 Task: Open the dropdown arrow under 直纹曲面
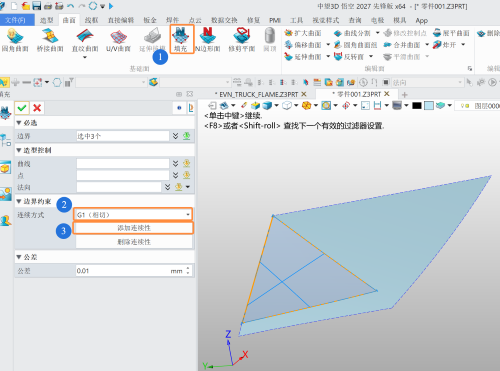(x=85, y=58)
